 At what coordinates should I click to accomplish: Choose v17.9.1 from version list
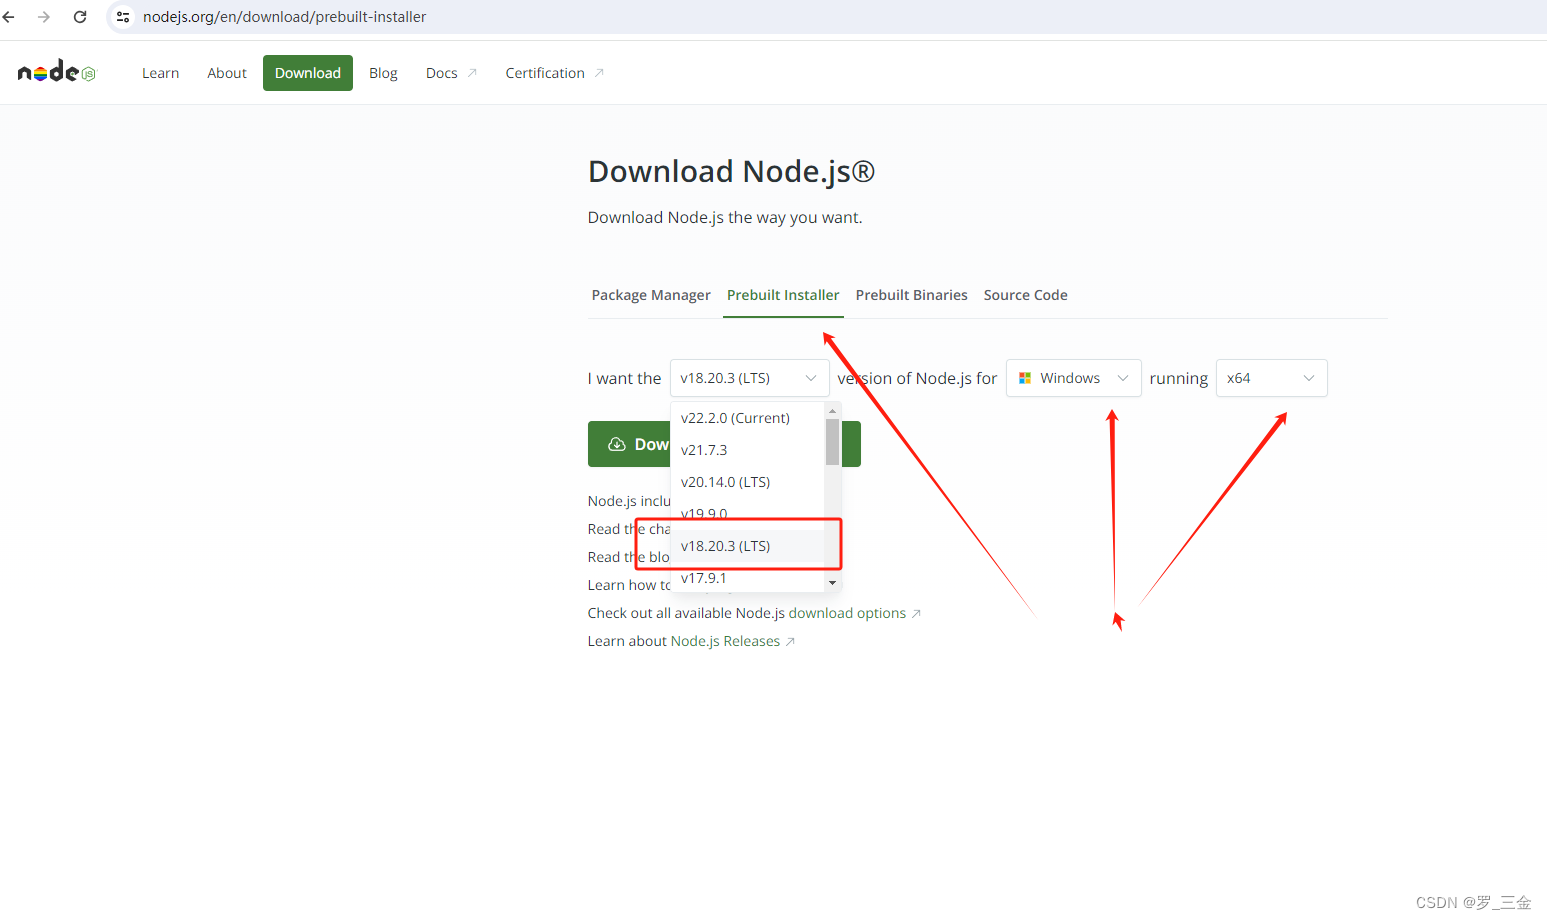pyautogui.click(x=747, y=578)
